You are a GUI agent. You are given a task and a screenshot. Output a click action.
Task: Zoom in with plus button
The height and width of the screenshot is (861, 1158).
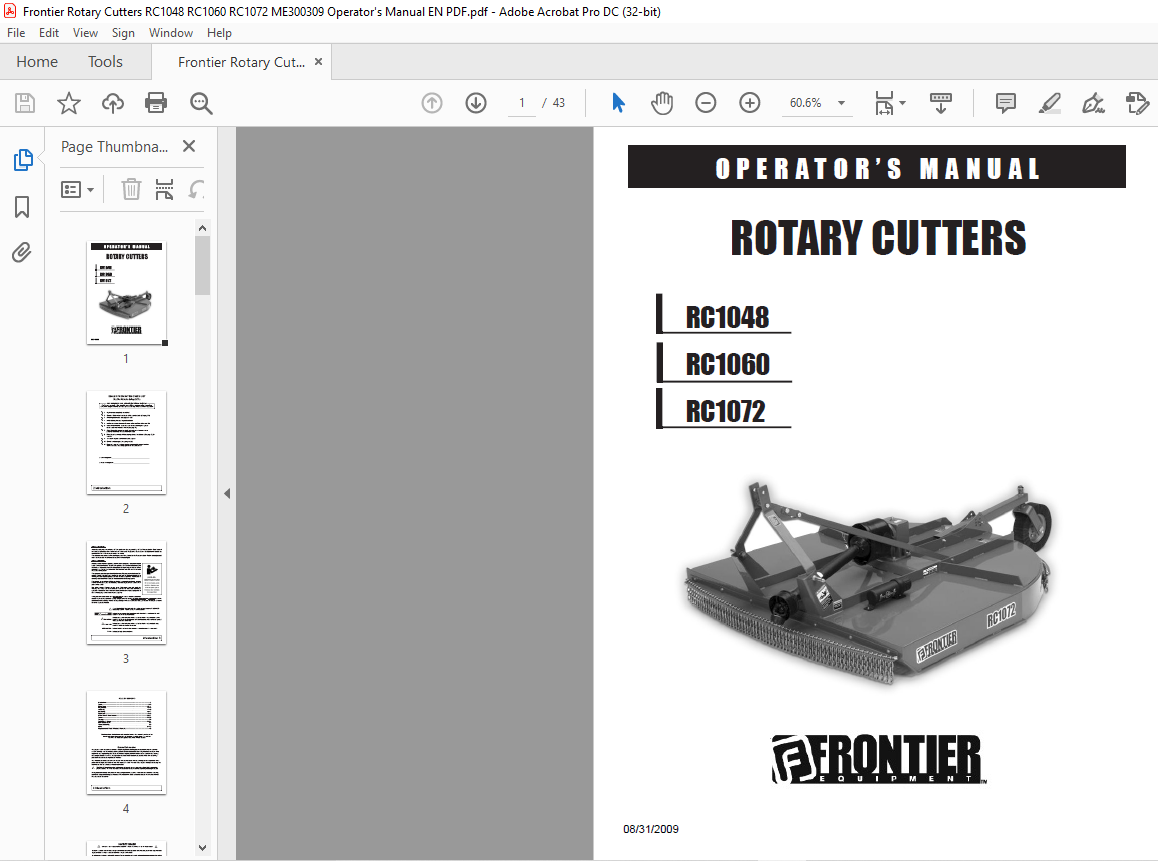point(750,103)
